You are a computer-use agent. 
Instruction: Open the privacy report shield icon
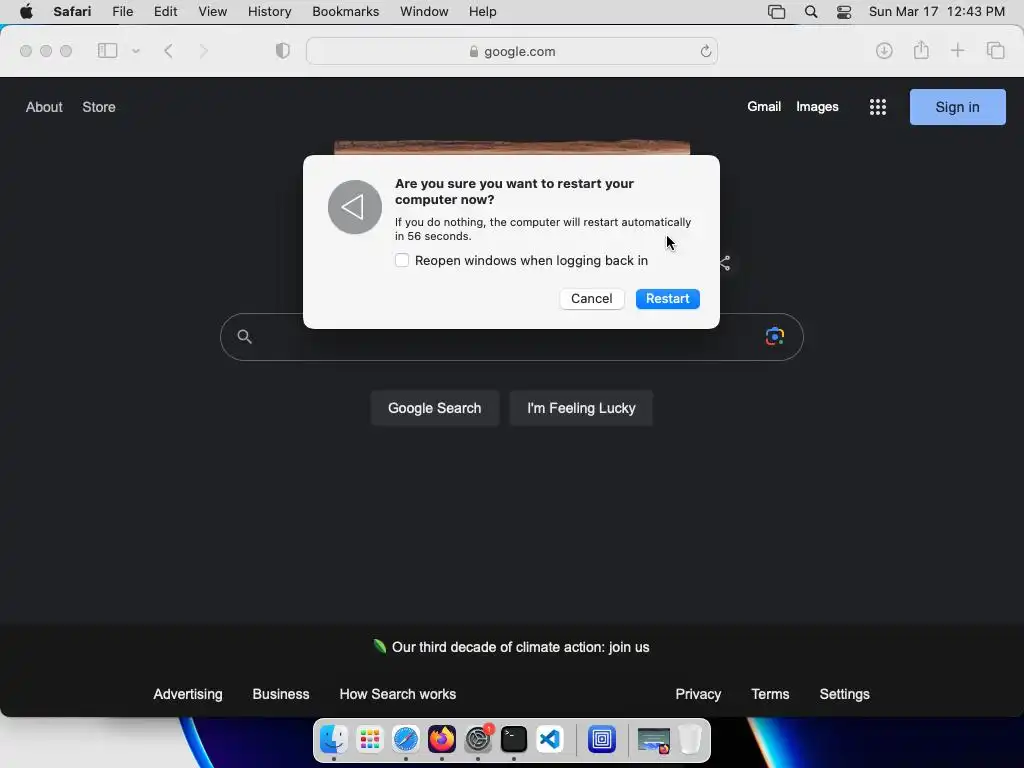[283, 51]
